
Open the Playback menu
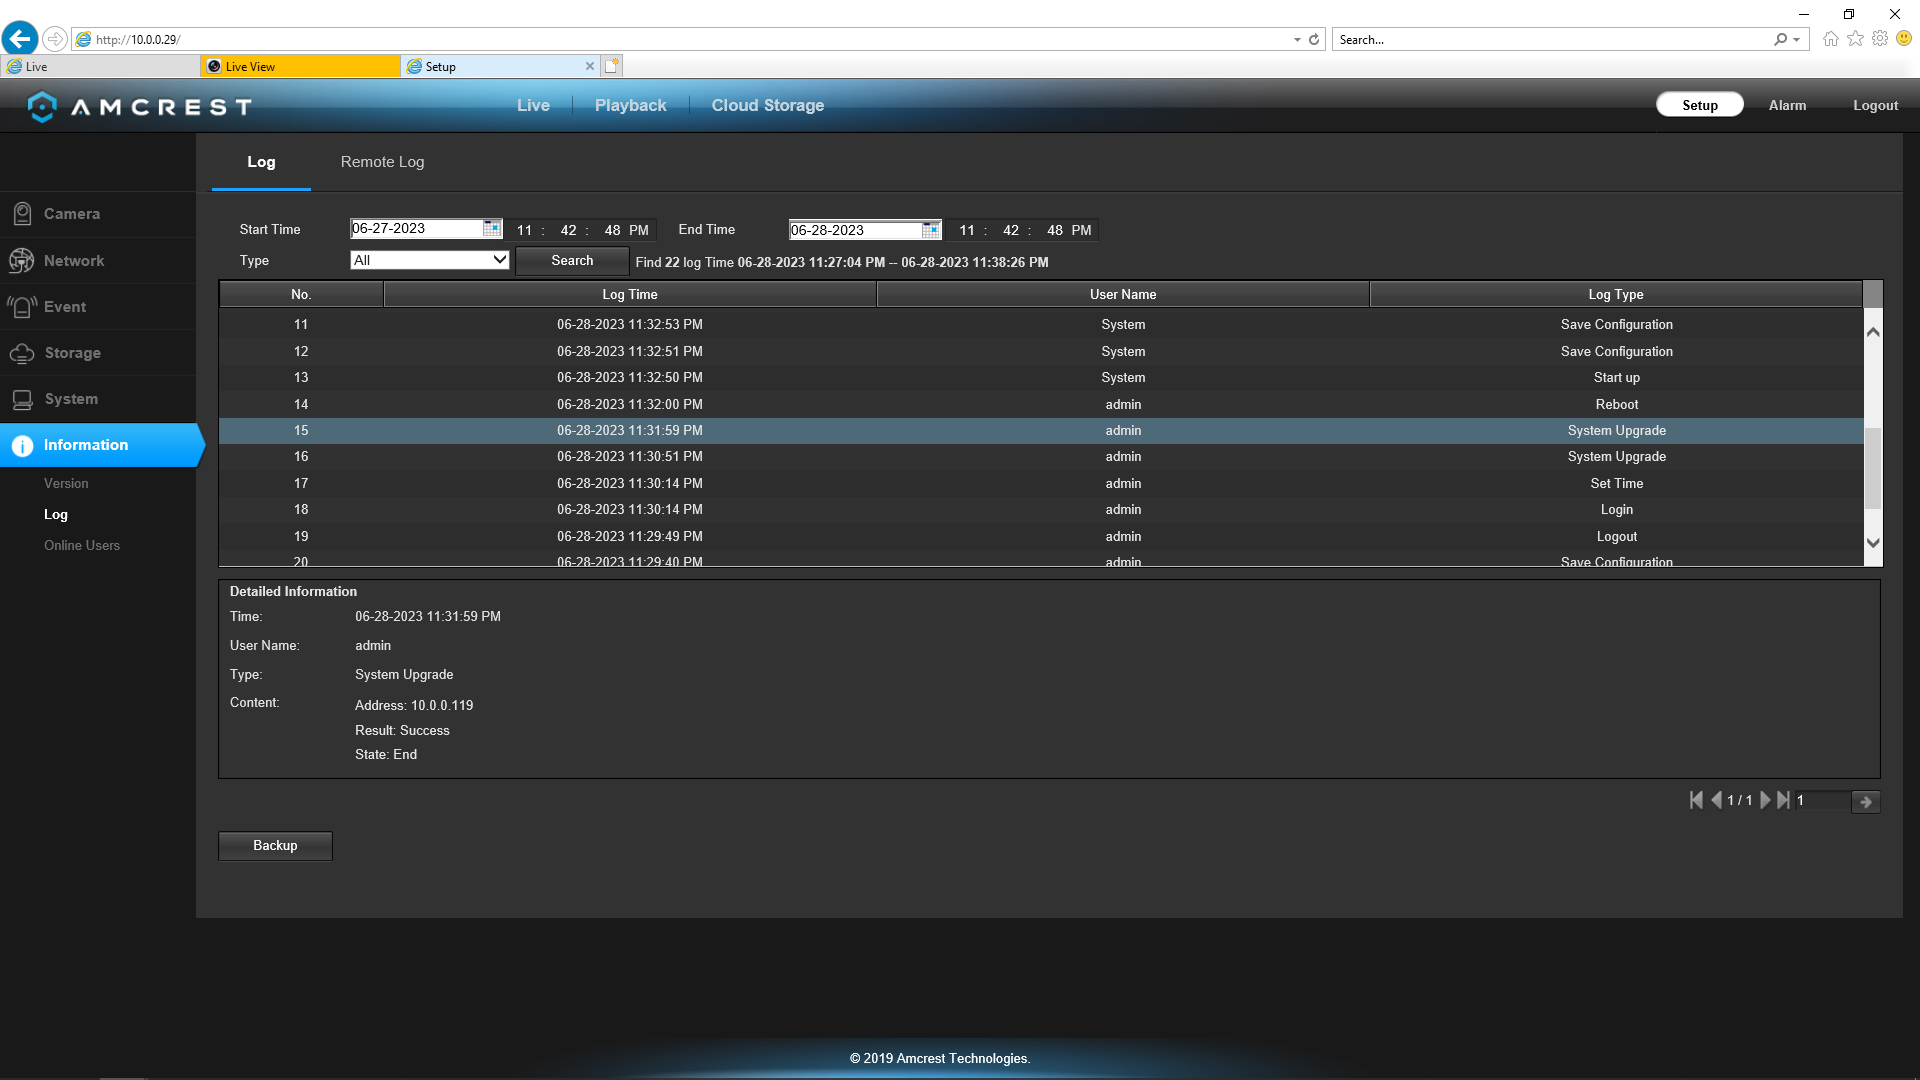tap(630, 106)
